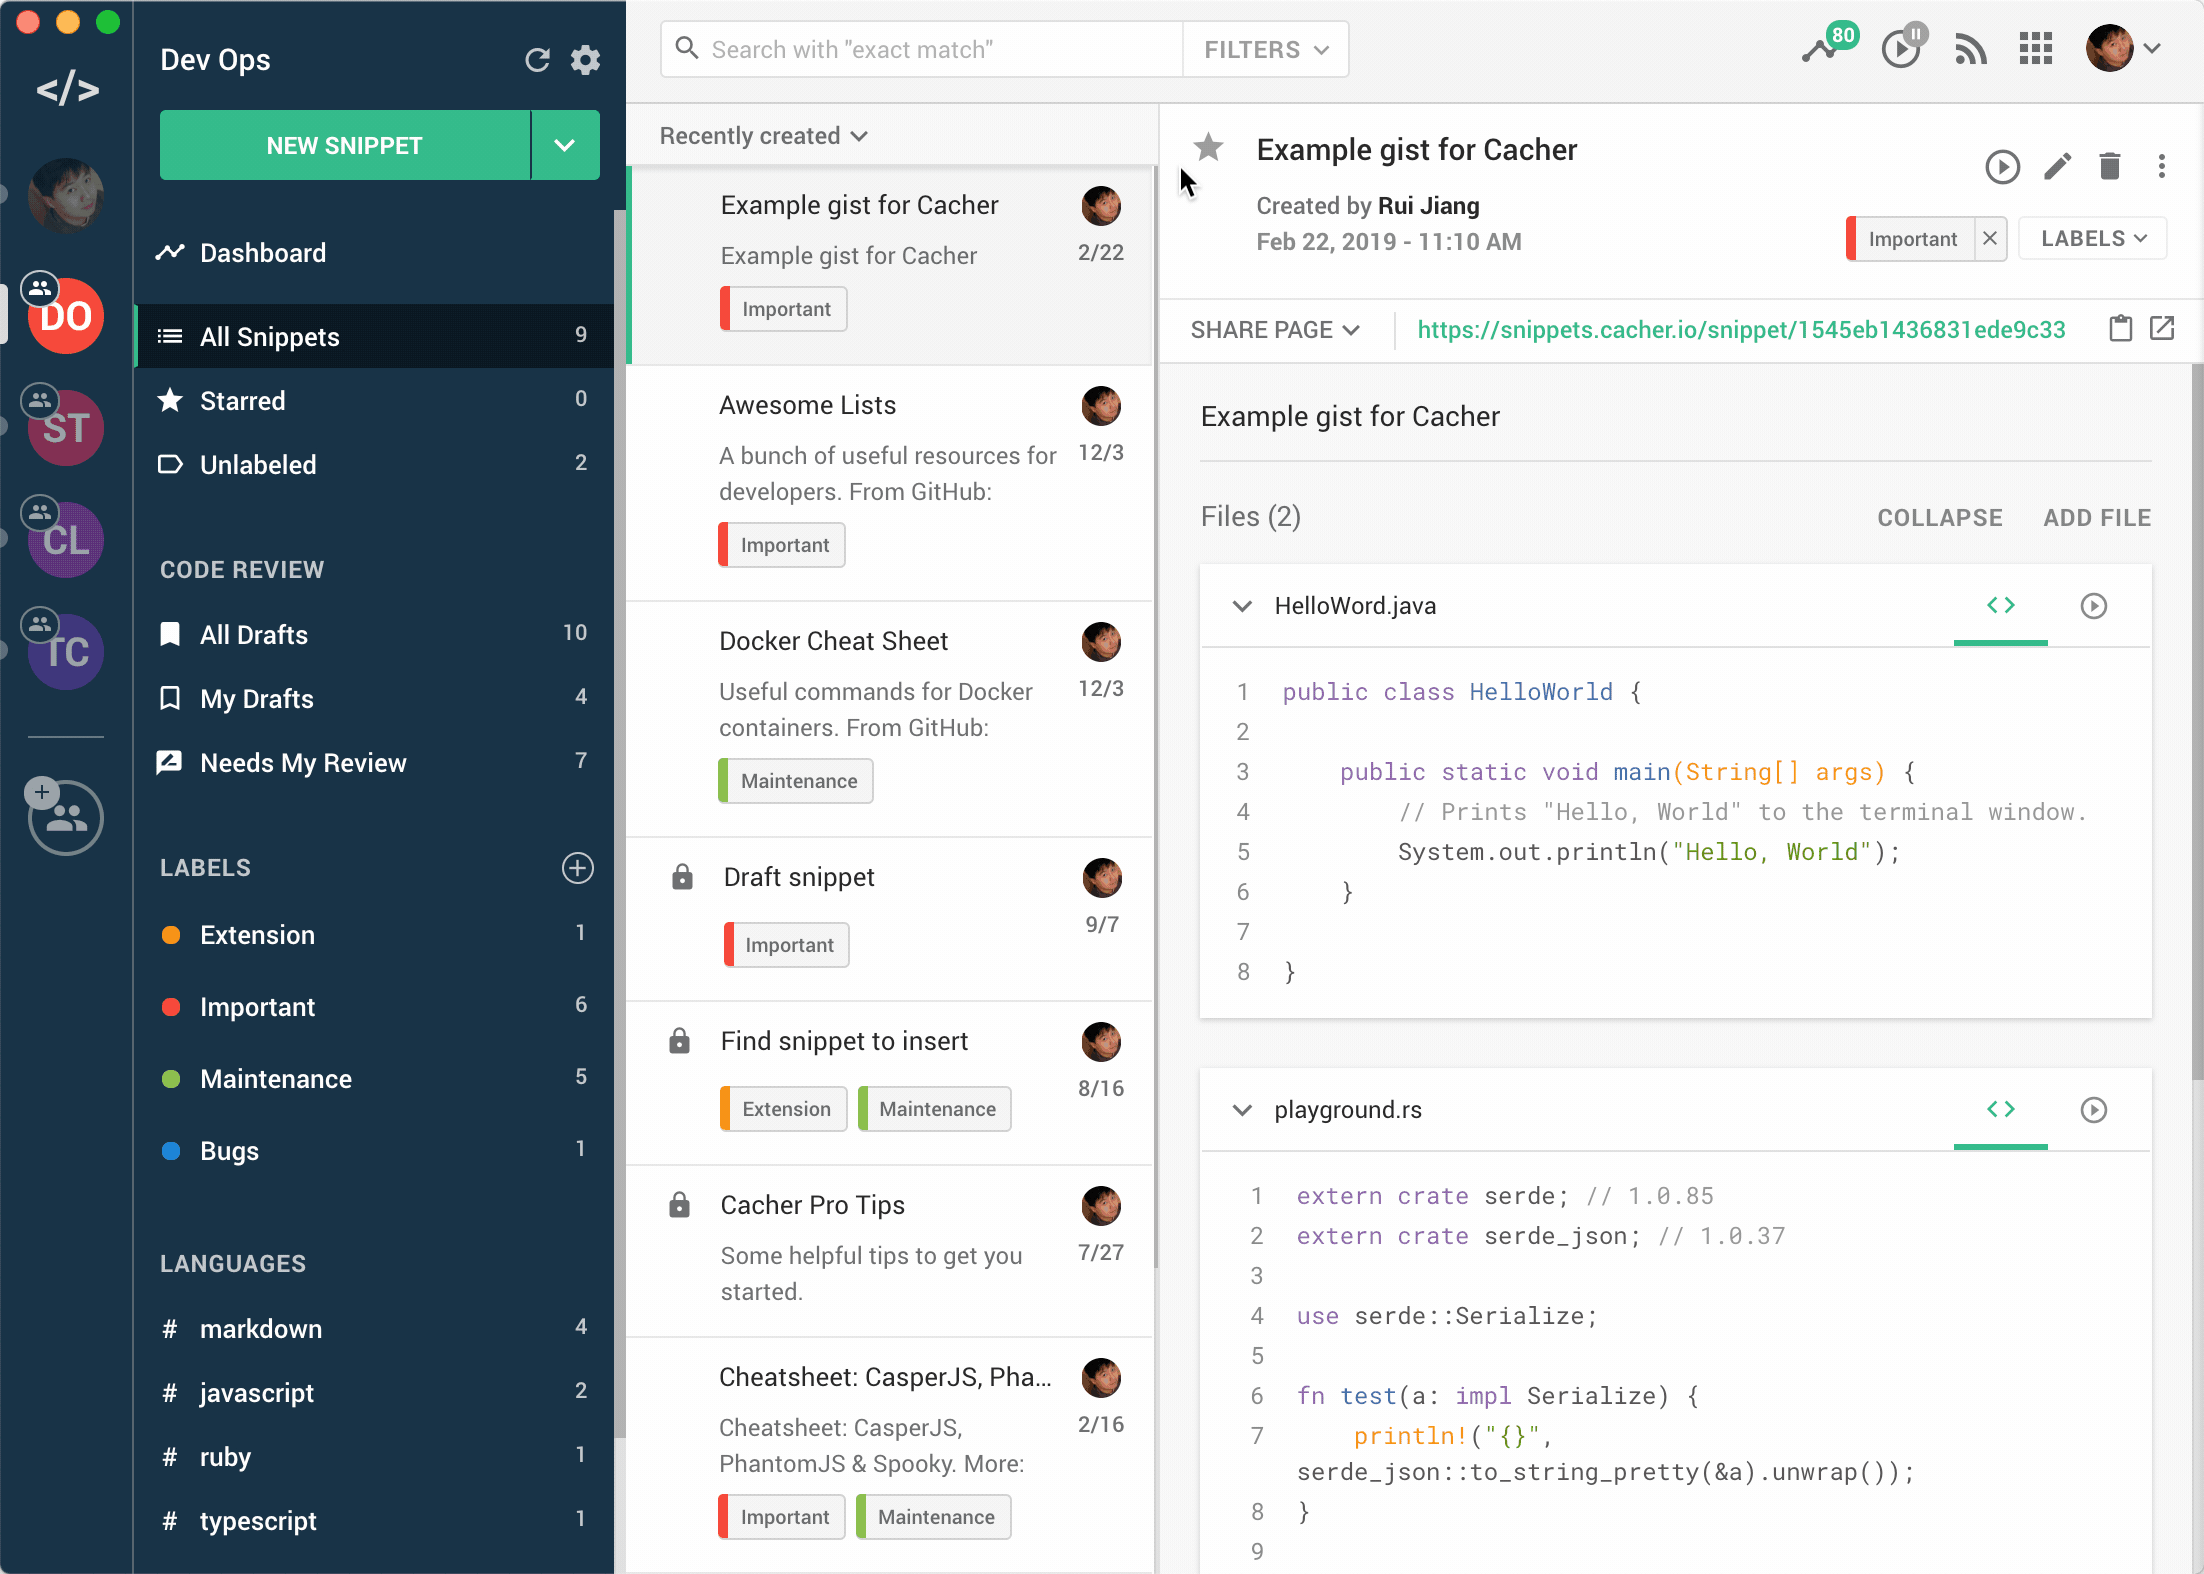The image size is (2204, 1574).
Task: Open the RSS feed icon
Action: (x=1970, y=48)
